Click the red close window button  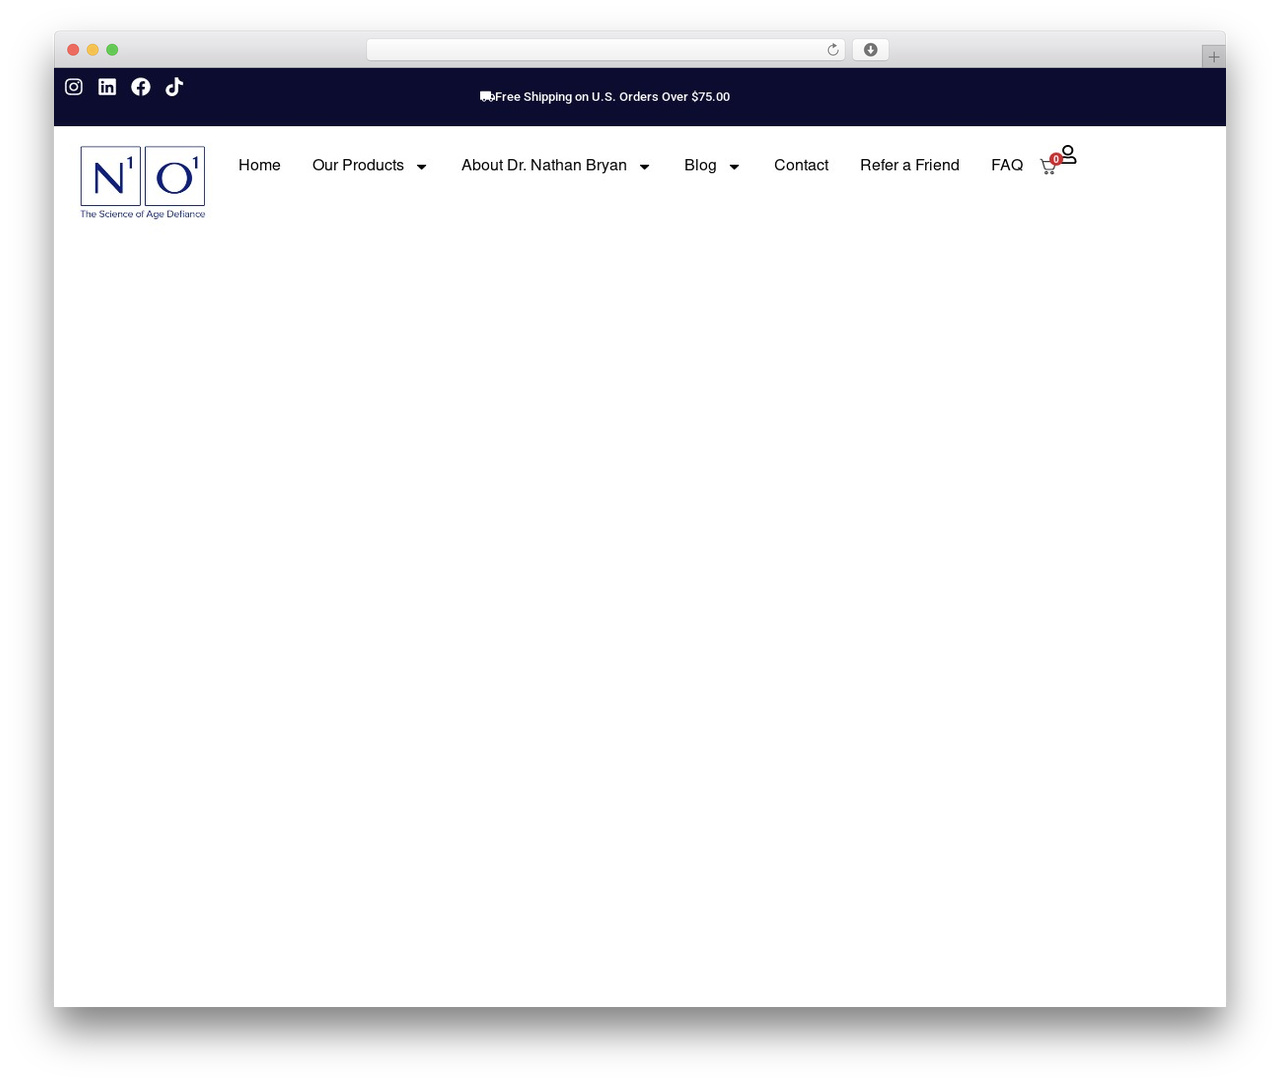(x=73, y=50)
